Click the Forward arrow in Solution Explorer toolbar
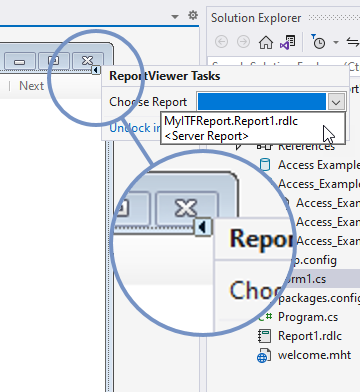This screenshot has width=360, height=392. 243,42
